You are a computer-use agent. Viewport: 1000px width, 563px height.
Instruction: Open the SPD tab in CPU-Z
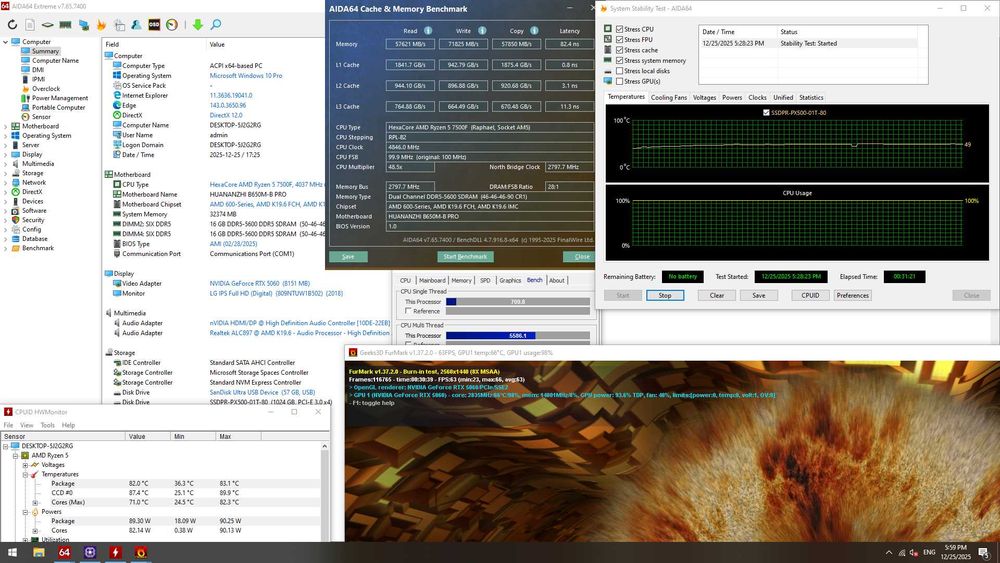pyautogui.click(x=485, y=281)
